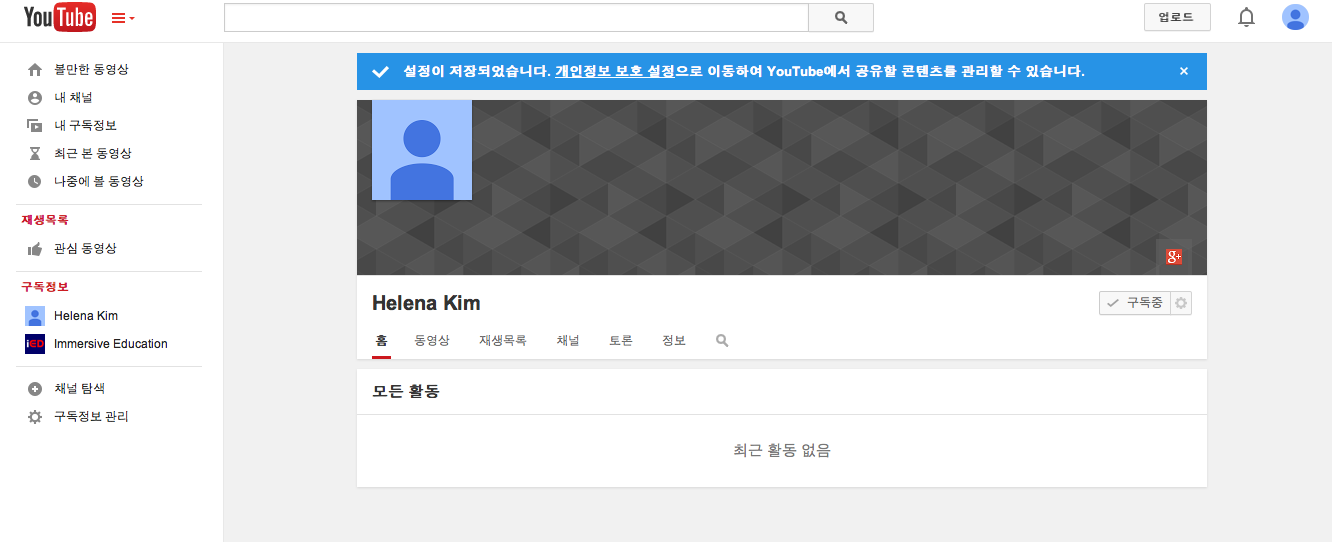
Task: Open 채널 탐색 browse channels link
Action: click(x=79, y=389)
